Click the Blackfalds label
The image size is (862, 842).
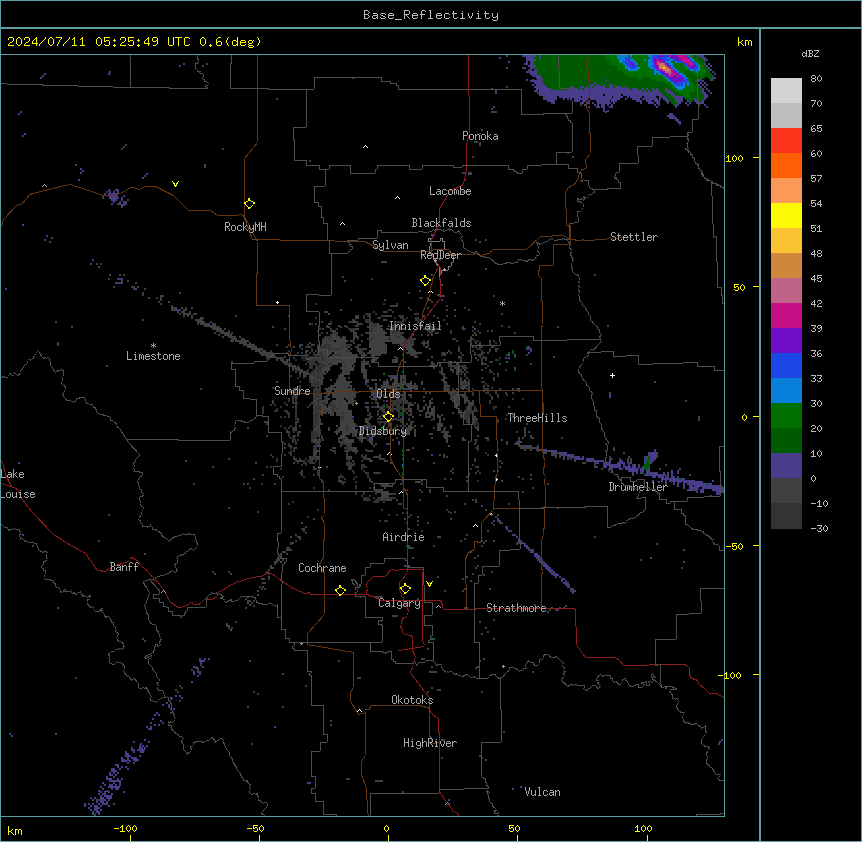[441, 223]
